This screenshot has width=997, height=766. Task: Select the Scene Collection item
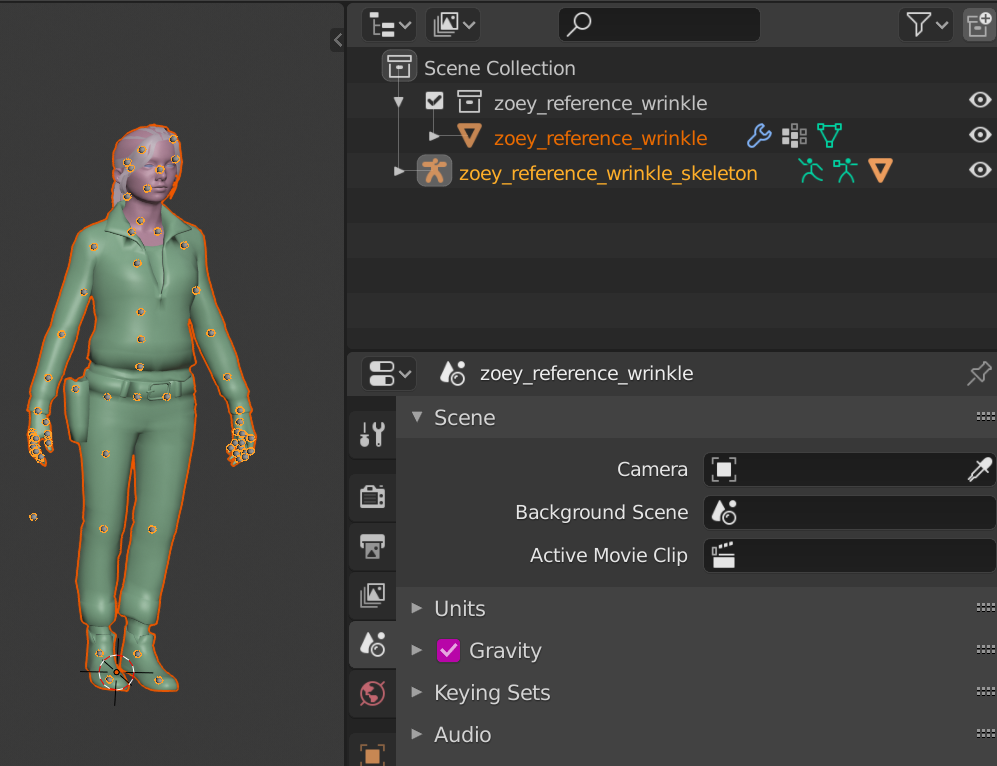tap(499, 69)
